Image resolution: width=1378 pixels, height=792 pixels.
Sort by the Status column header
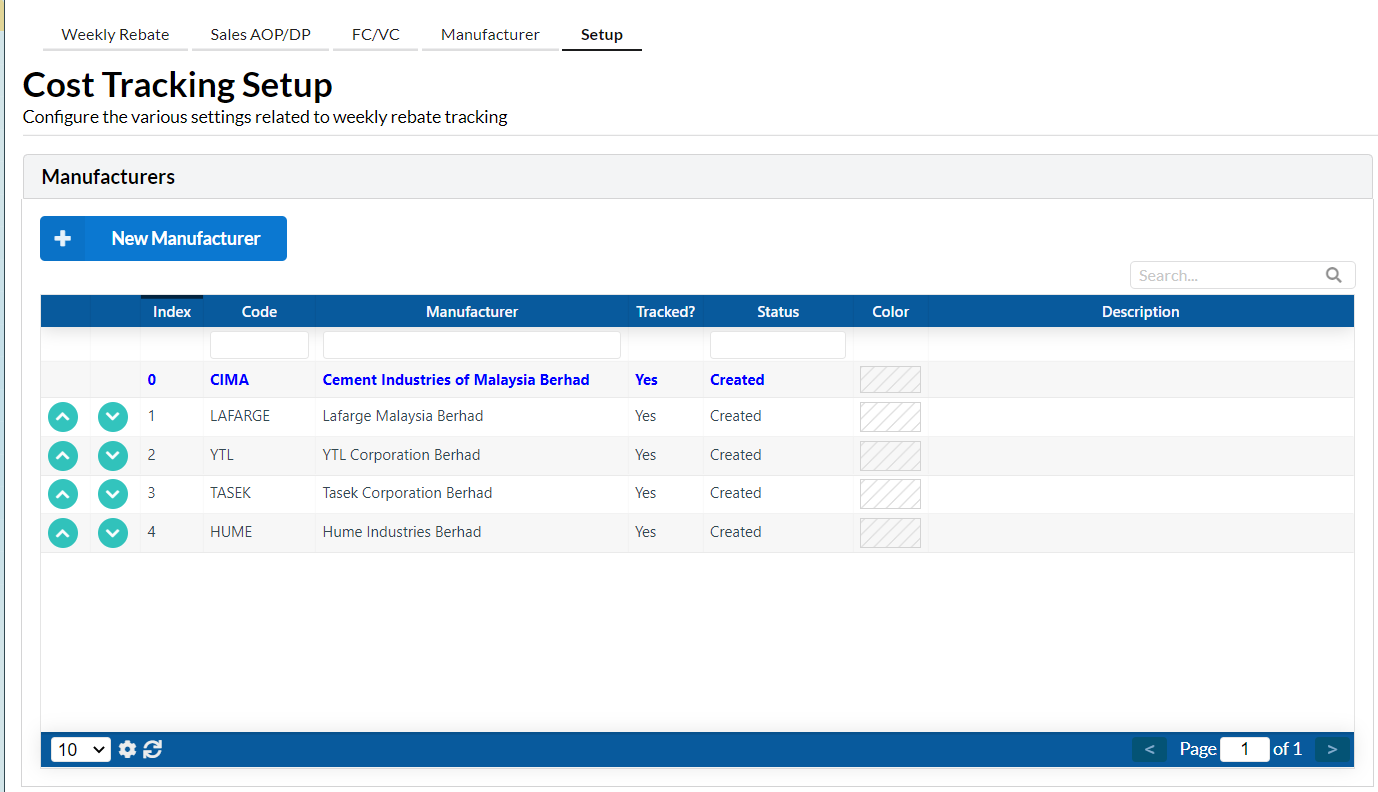778,312
